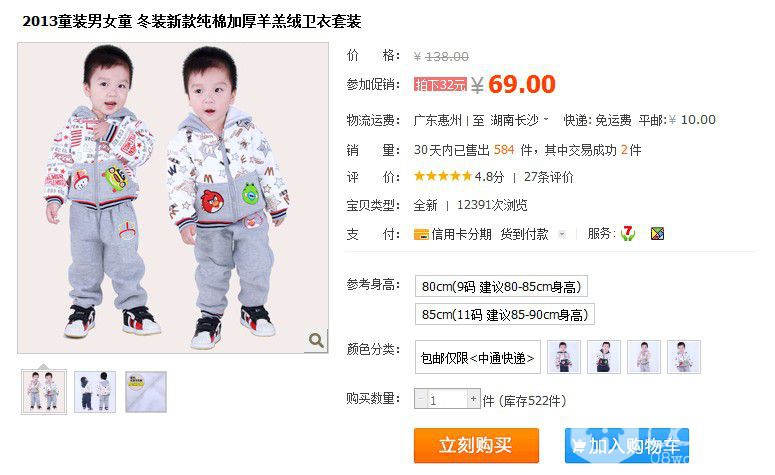Click the credit card installment icon
775x475 pixels.
point(421,234)
